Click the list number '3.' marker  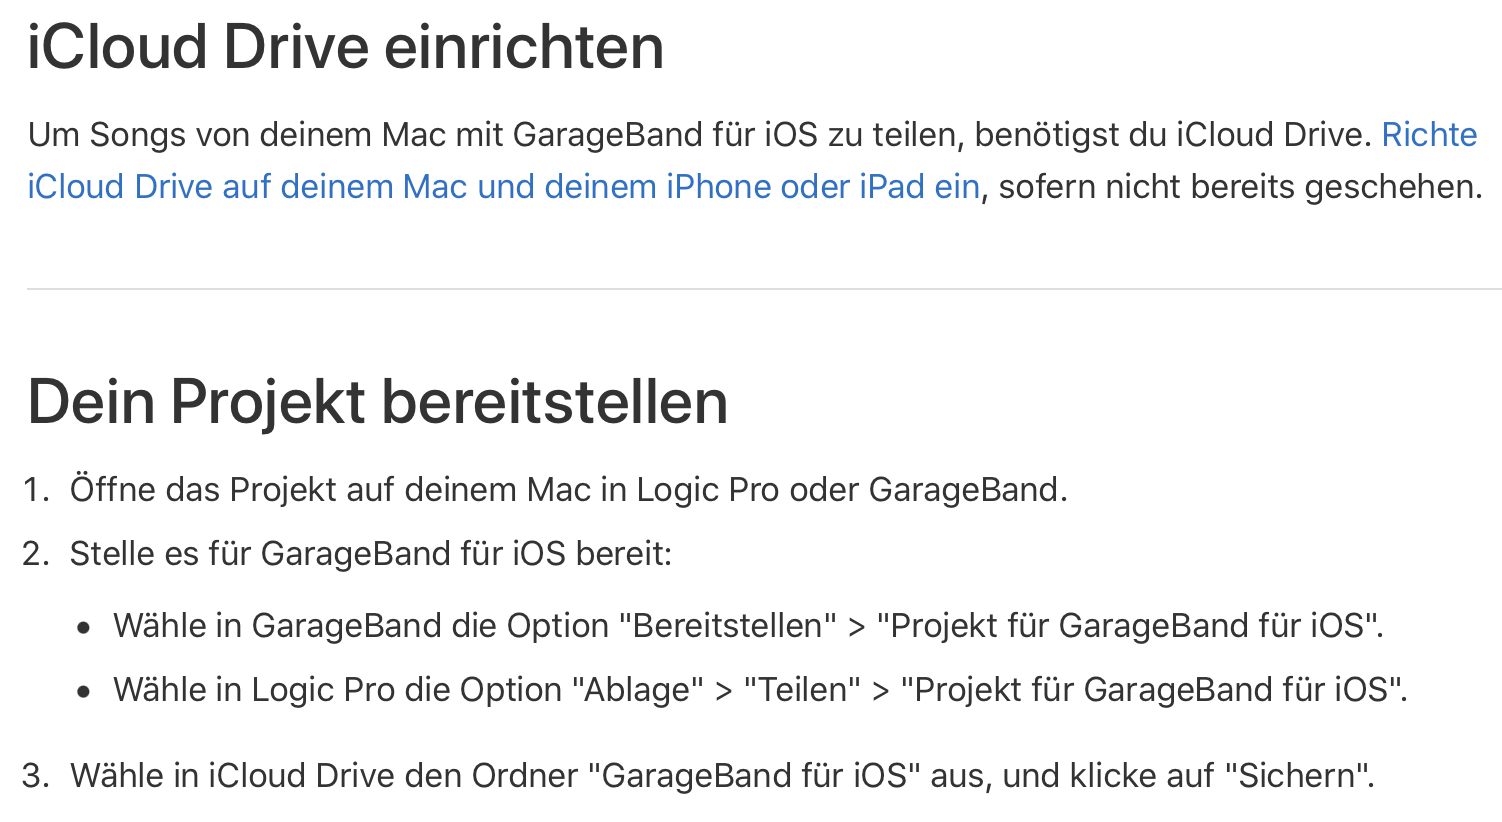[x=36, y=776]
